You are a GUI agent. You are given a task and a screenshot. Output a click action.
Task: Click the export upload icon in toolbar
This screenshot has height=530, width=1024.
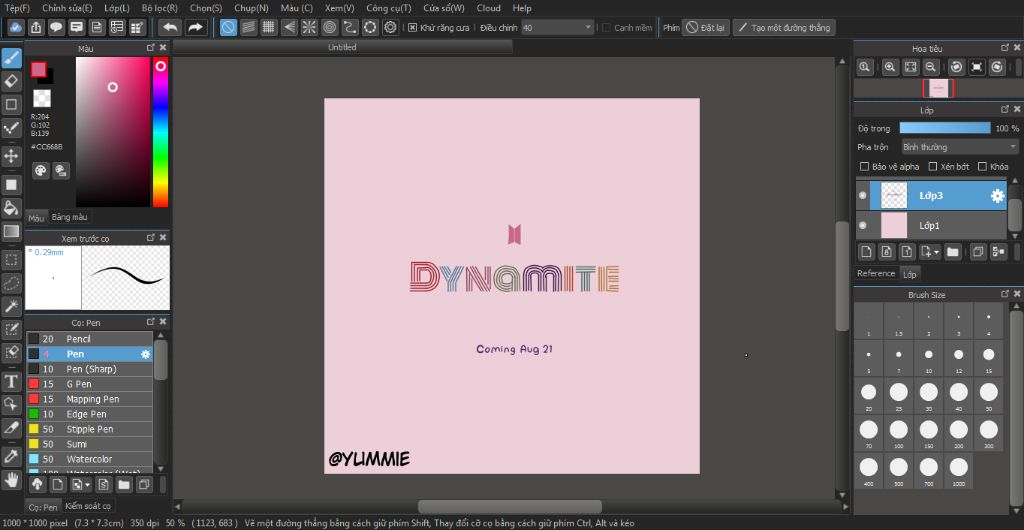click(37, 27)
